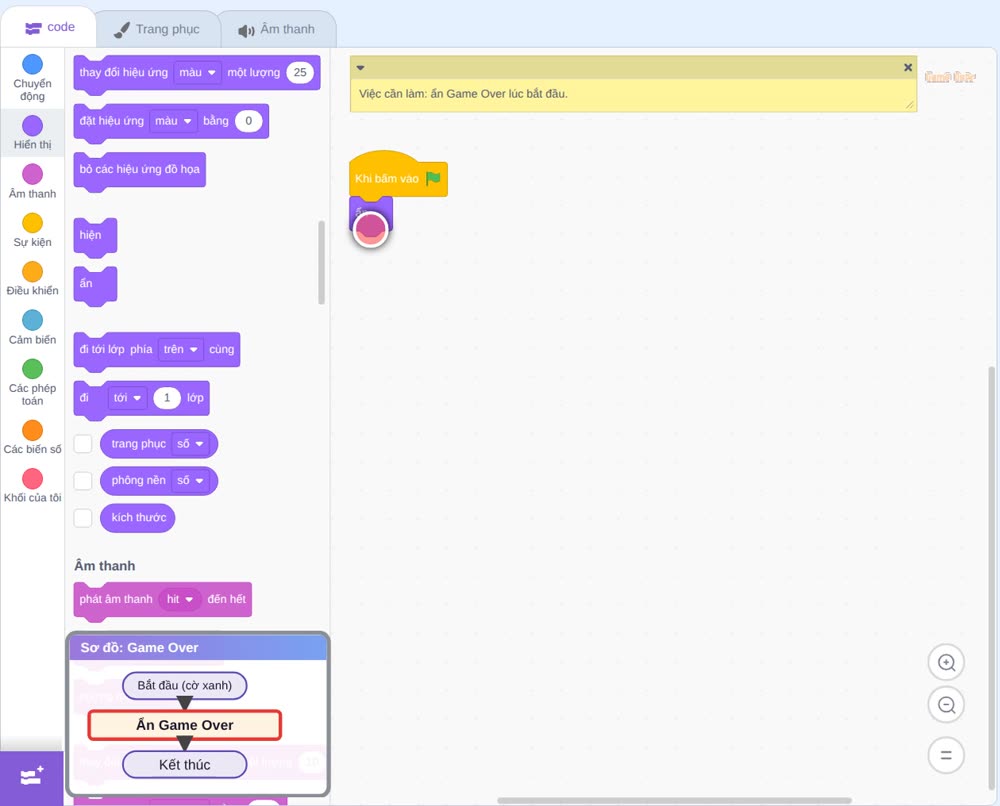Select the Hiển thị block category
This screenshot has height=806, width=1000.
tap(32, 133)
